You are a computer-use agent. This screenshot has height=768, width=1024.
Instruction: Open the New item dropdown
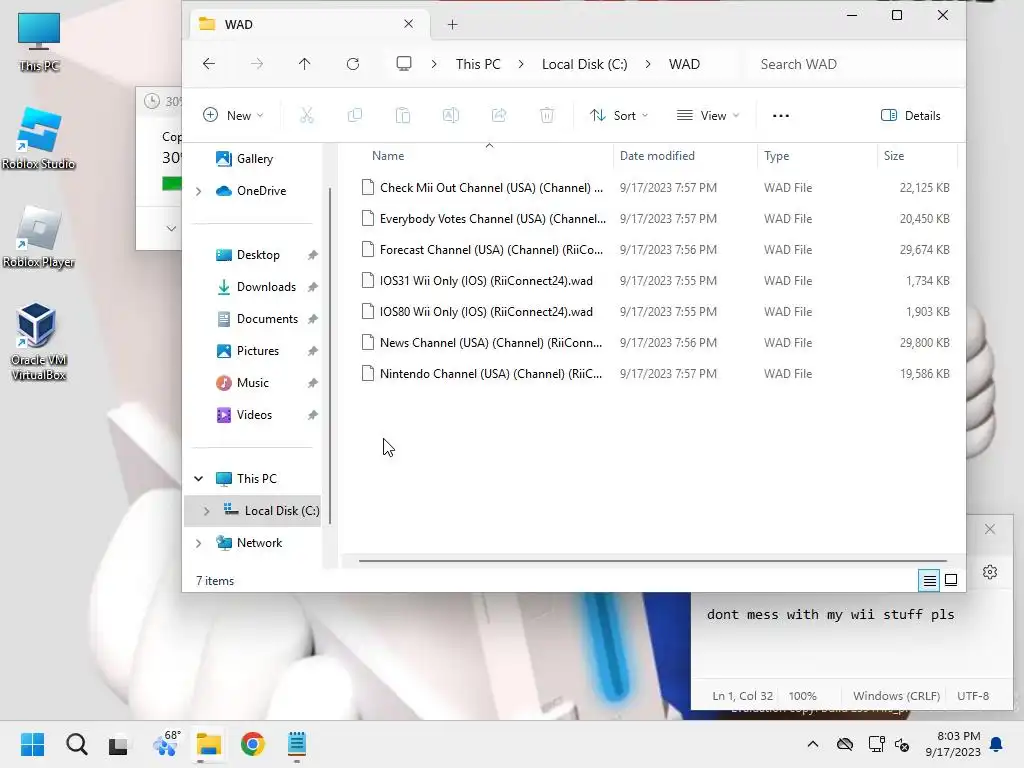[x=233, y=116]
